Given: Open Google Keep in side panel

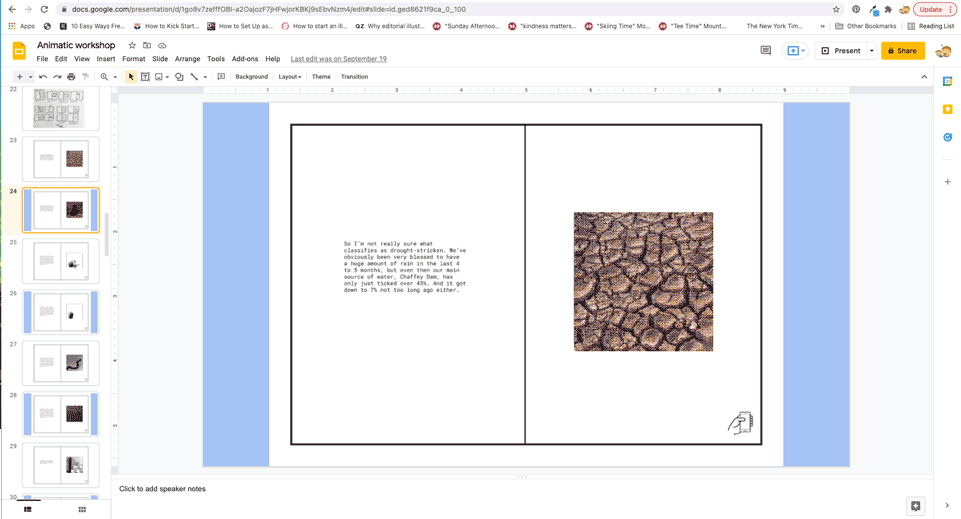Looking at the screenshot, I should pyautogui.click(x=948, y=109).
